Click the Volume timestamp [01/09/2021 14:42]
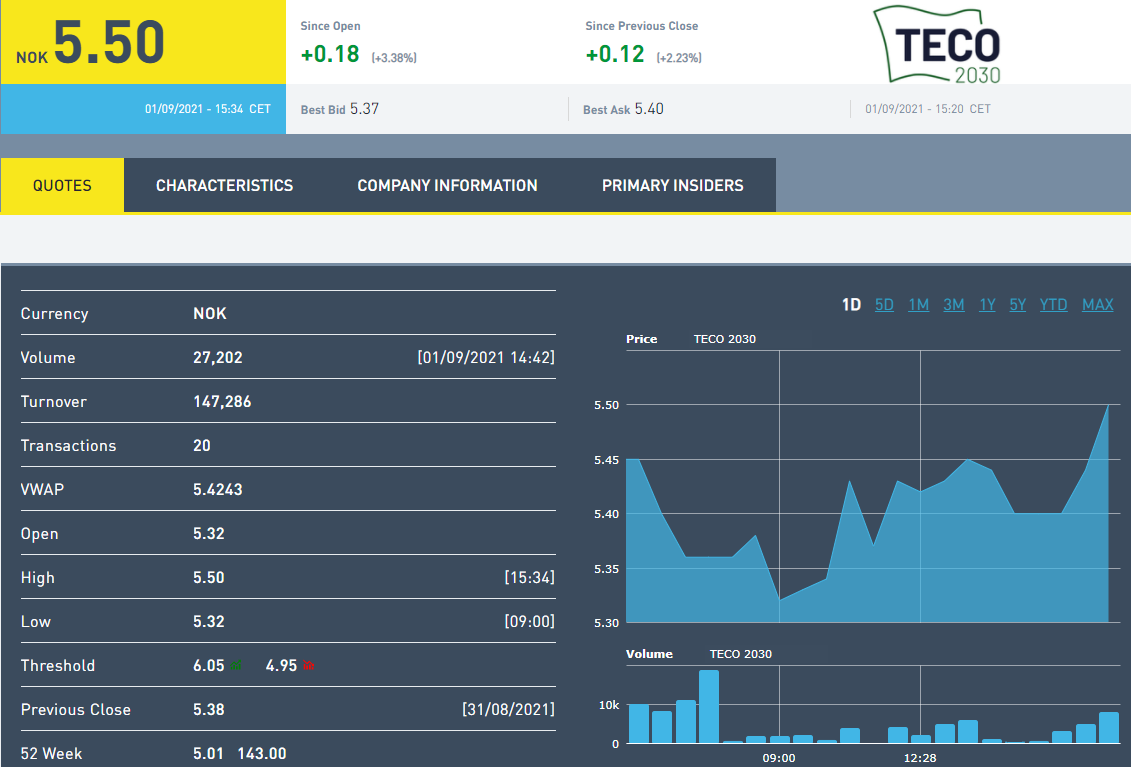 point(486,358)
